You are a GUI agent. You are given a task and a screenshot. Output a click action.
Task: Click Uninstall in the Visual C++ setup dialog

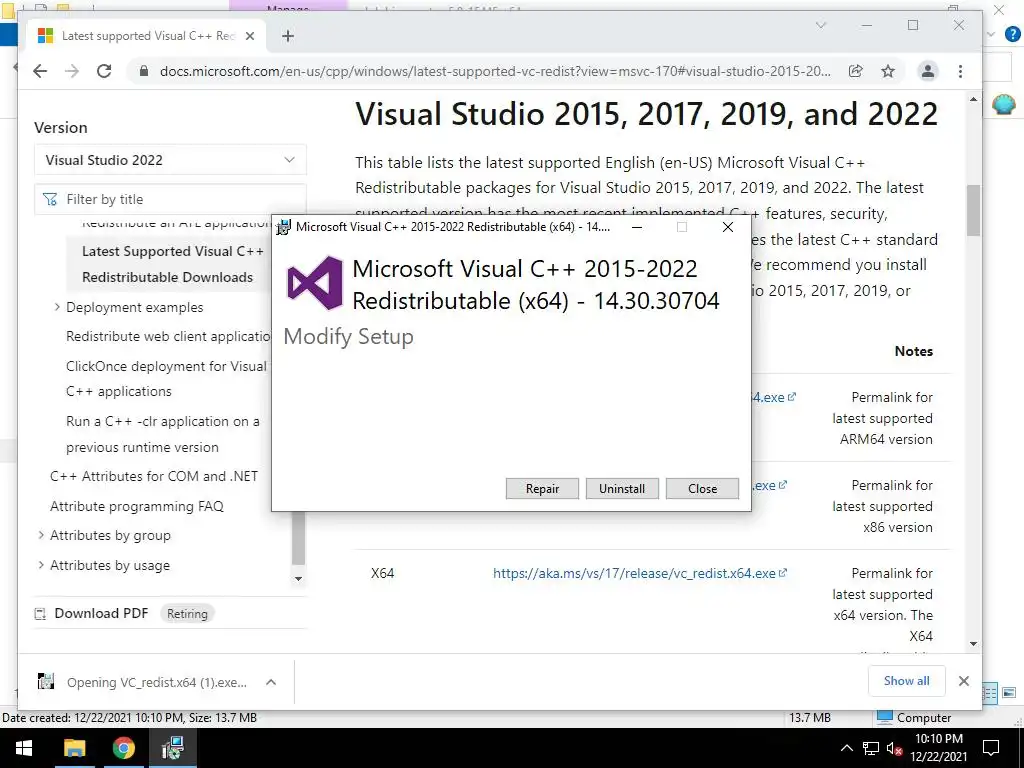click(622, 488)
